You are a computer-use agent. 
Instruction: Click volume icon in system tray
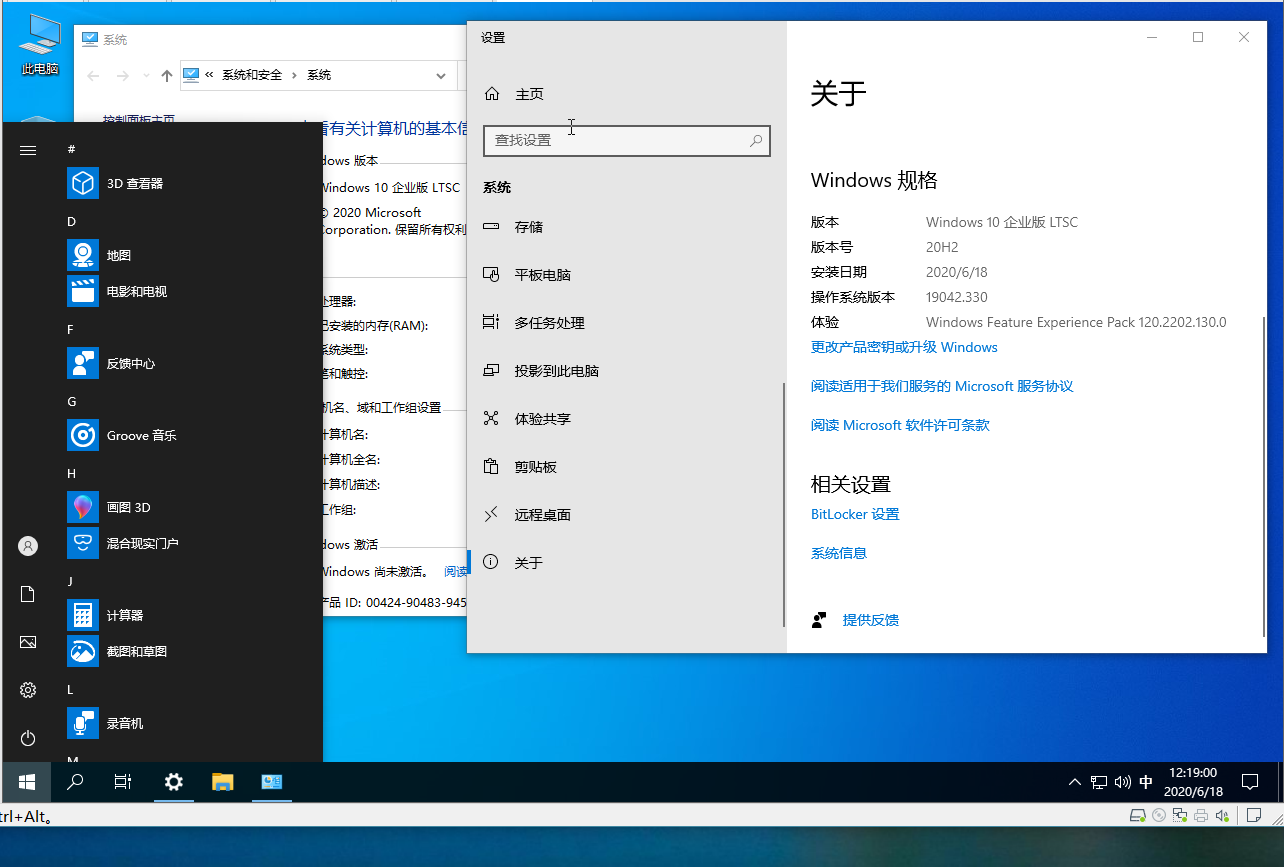coord(1123,782)
